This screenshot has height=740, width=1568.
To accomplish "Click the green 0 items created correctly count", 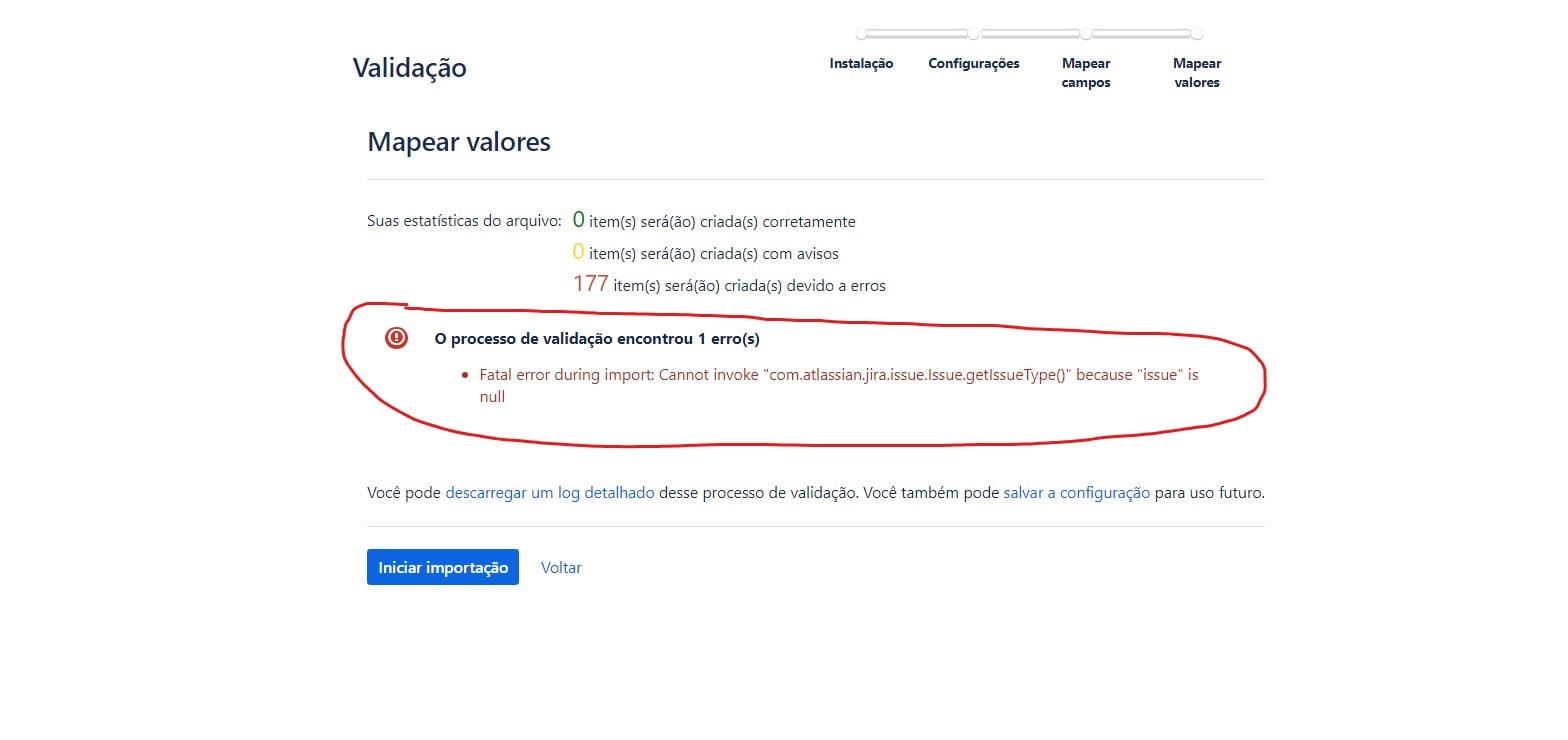I will (579, 220).
